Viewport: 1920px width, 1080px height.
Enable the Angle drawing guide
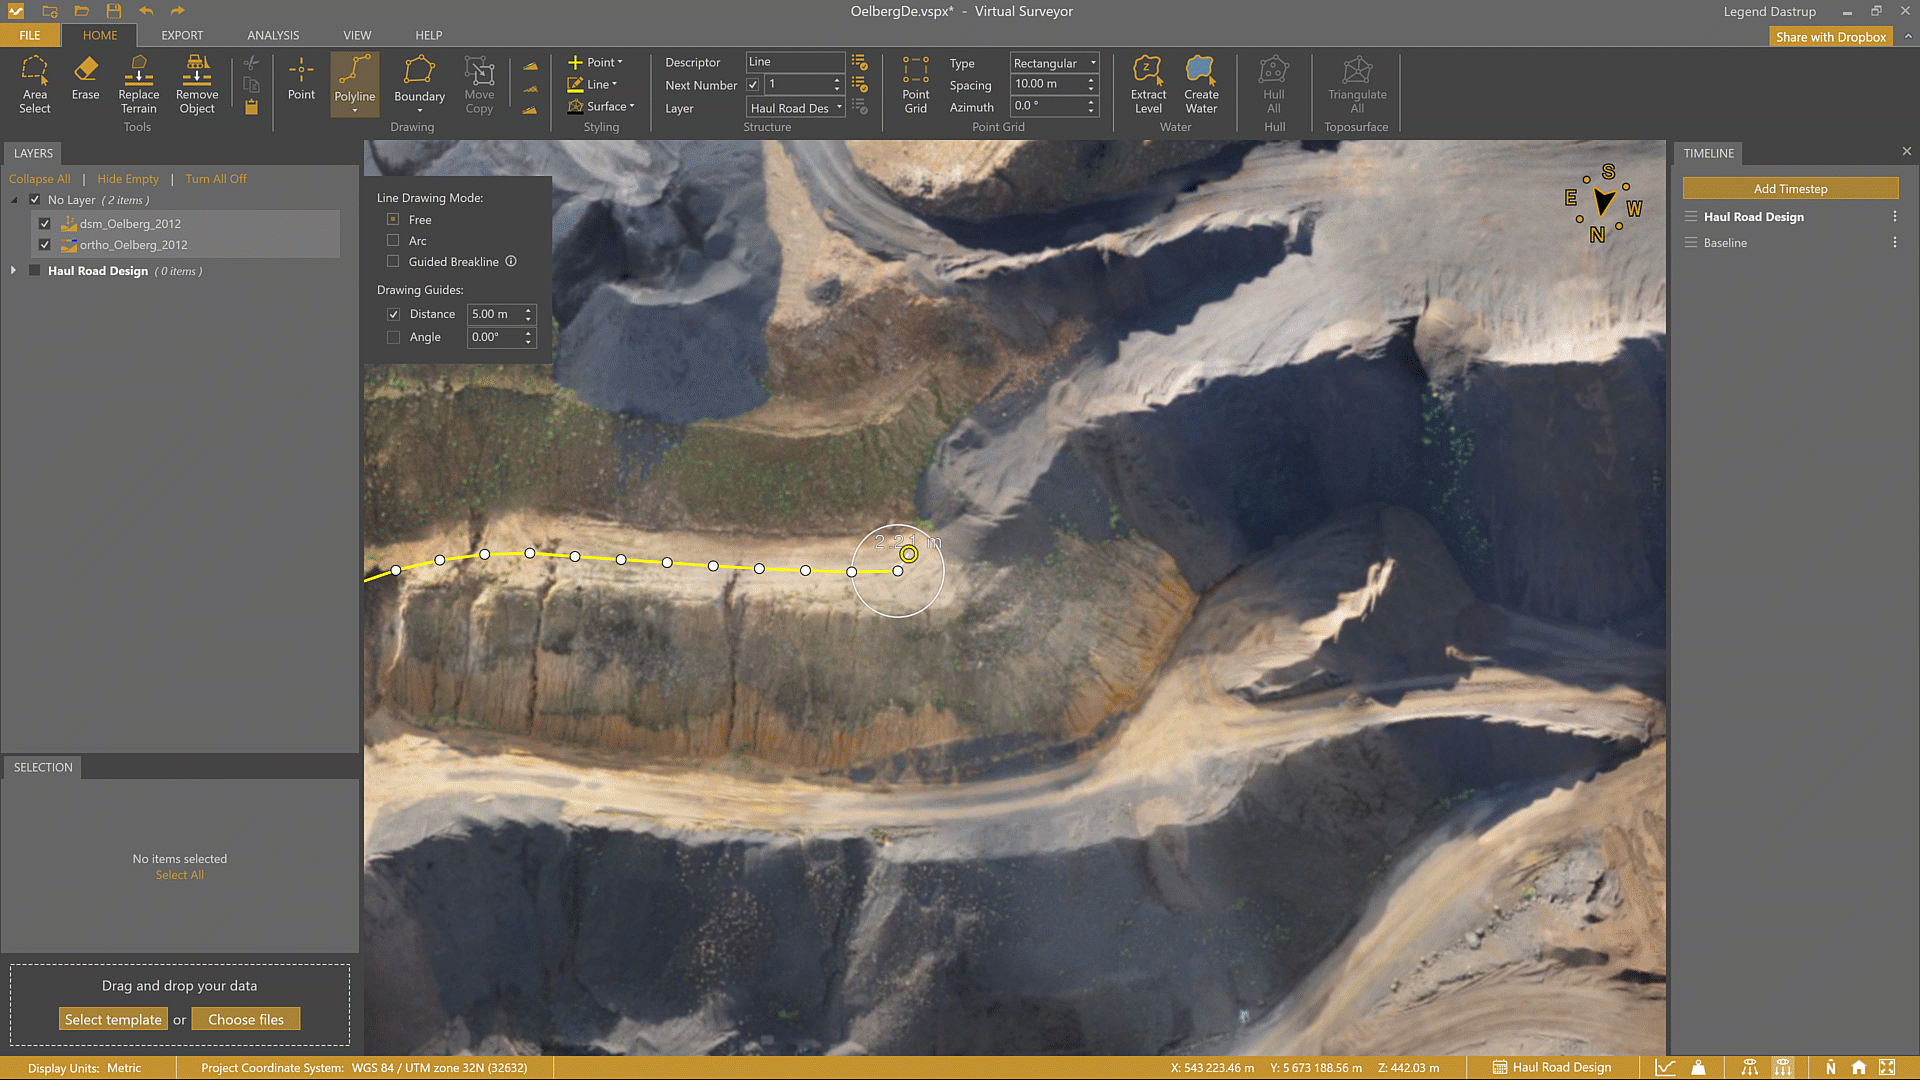[393, 338]
